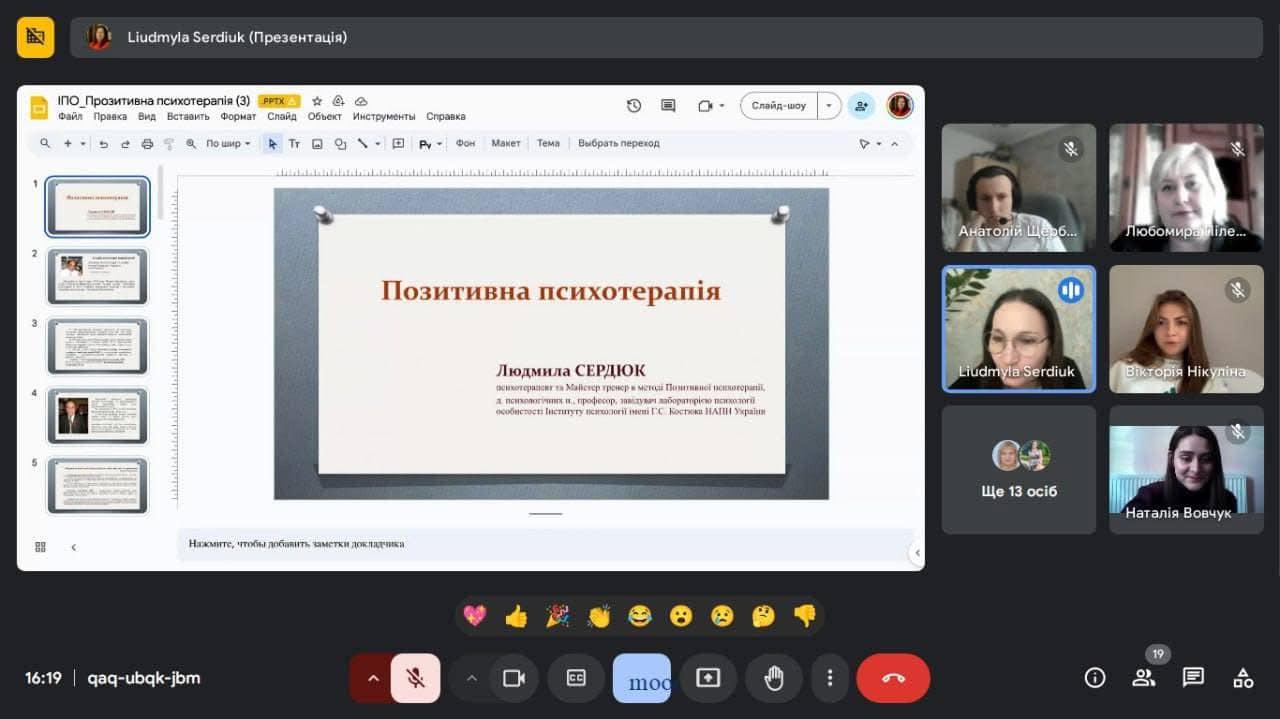Unmute the microphone in call controls
This screenshot has width=1280, height=719.
coord(415,678)
